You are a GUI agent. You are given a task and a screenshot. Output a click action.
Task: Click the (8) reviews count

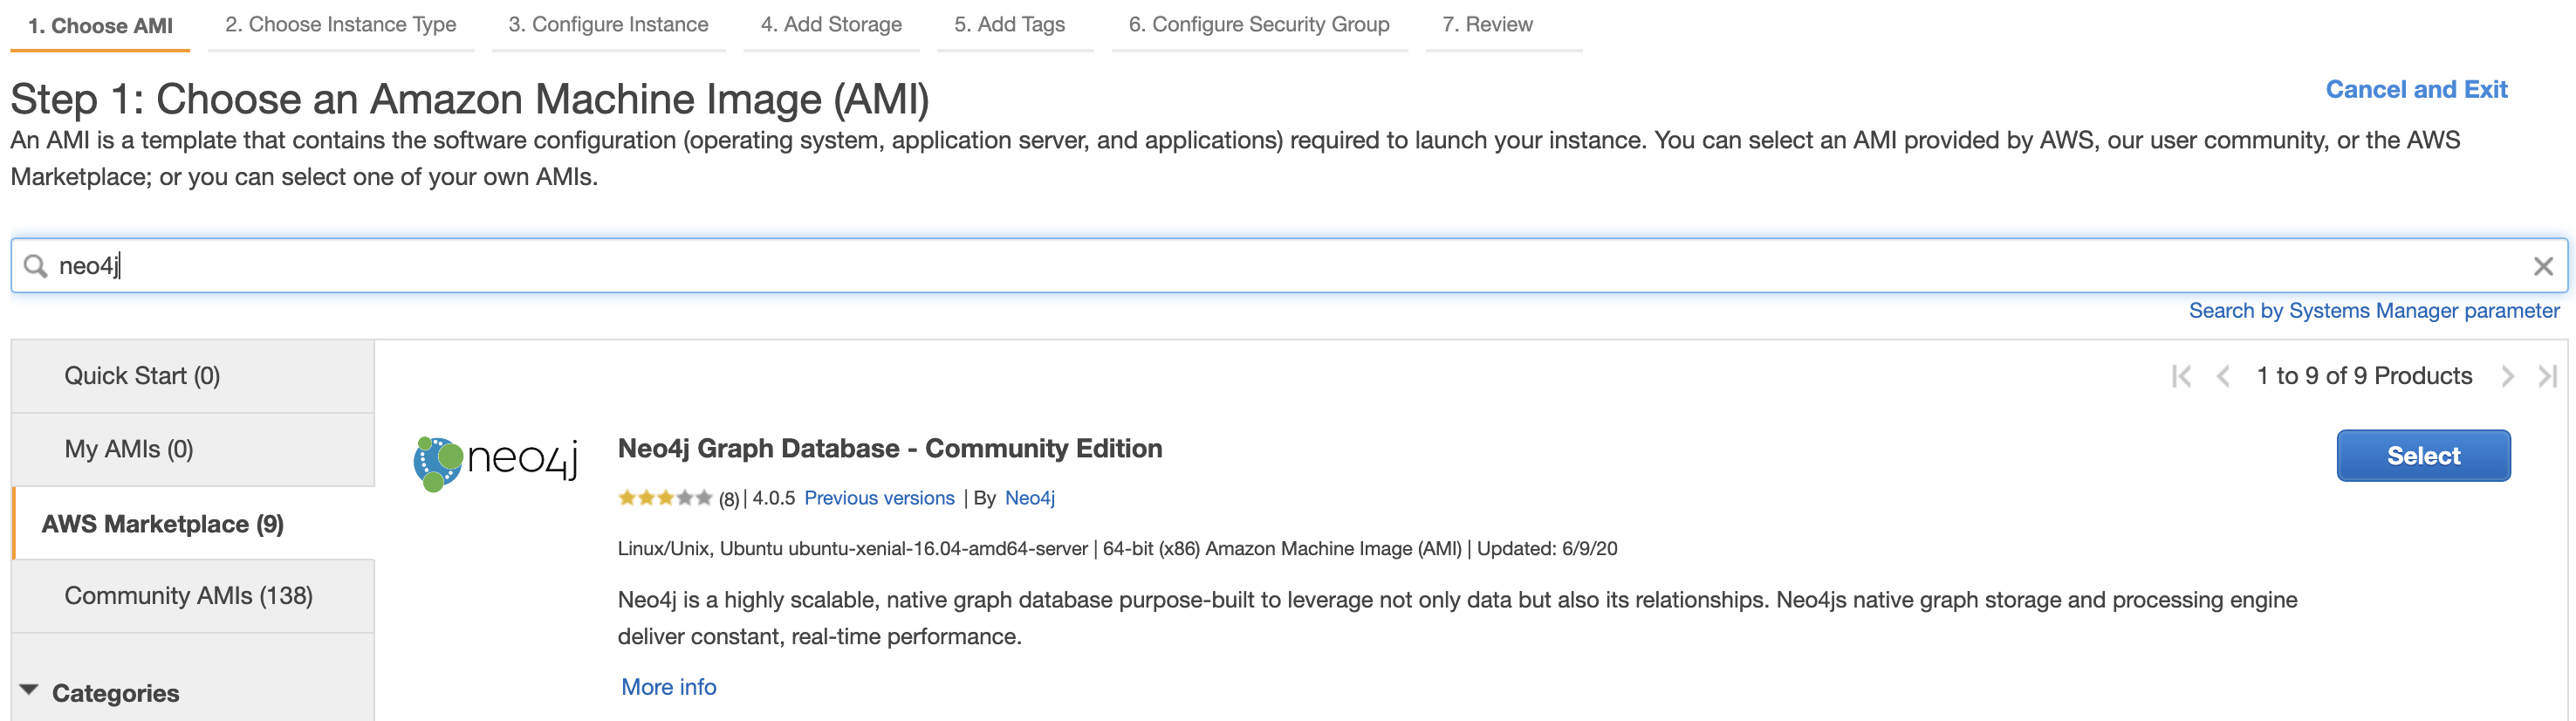pos(729,499)
